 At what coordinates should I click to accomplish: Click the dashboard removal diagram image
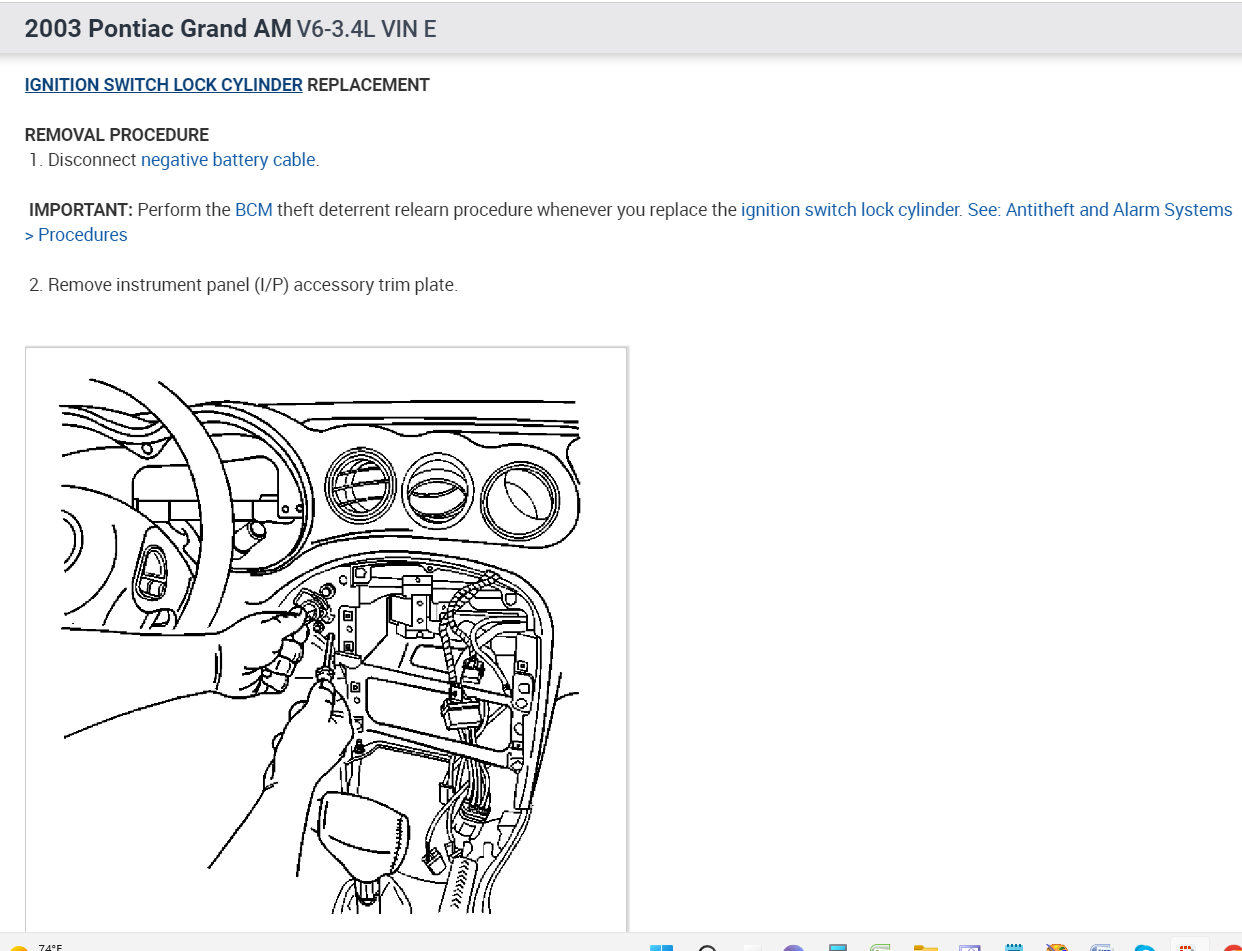coord(326,640)
